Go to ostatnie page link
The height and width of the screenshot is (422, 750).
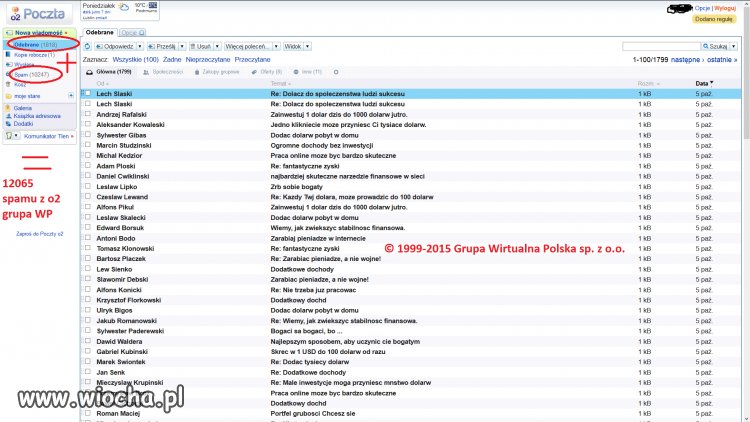(722, 60)
